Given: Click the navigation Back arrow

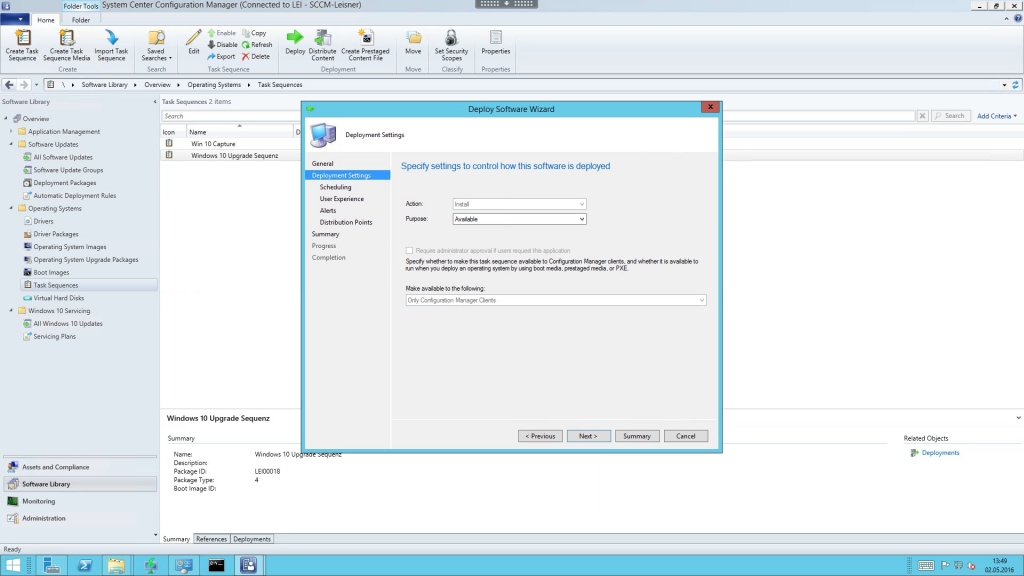Looking at the screenshot, I should coord(9,84).
